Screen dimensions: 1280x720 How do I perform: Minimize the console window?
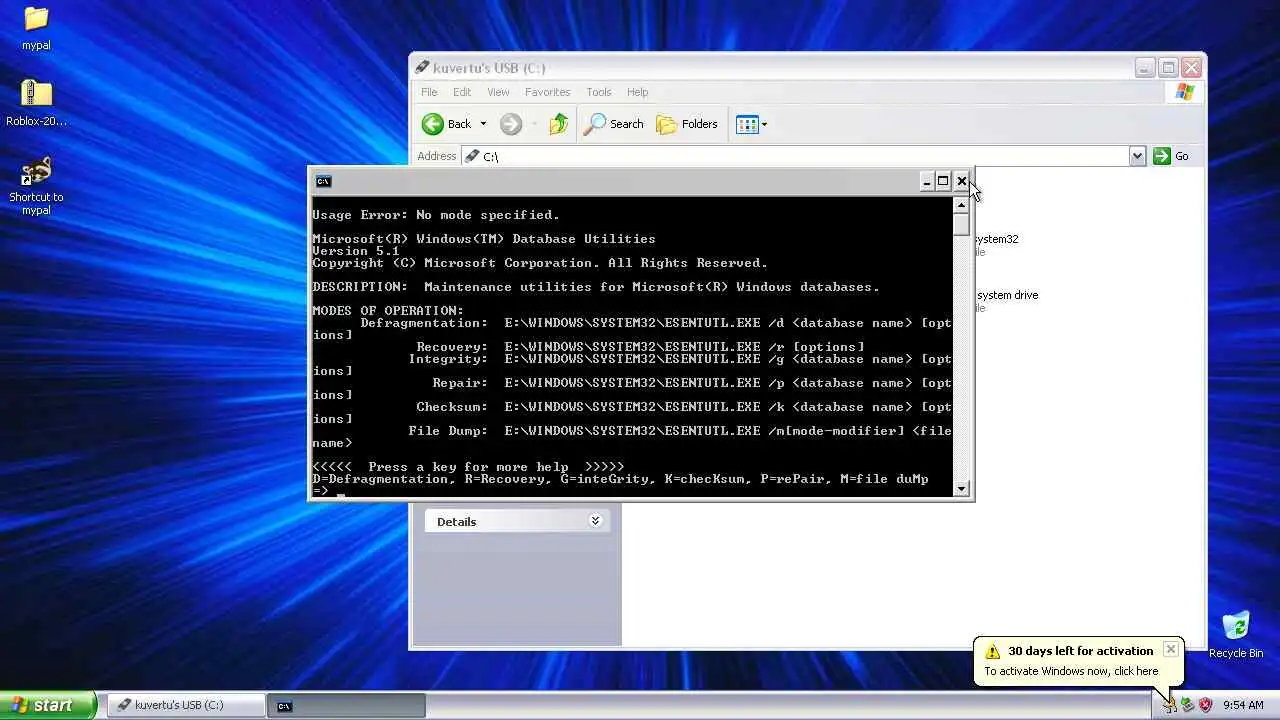(927, 181)
